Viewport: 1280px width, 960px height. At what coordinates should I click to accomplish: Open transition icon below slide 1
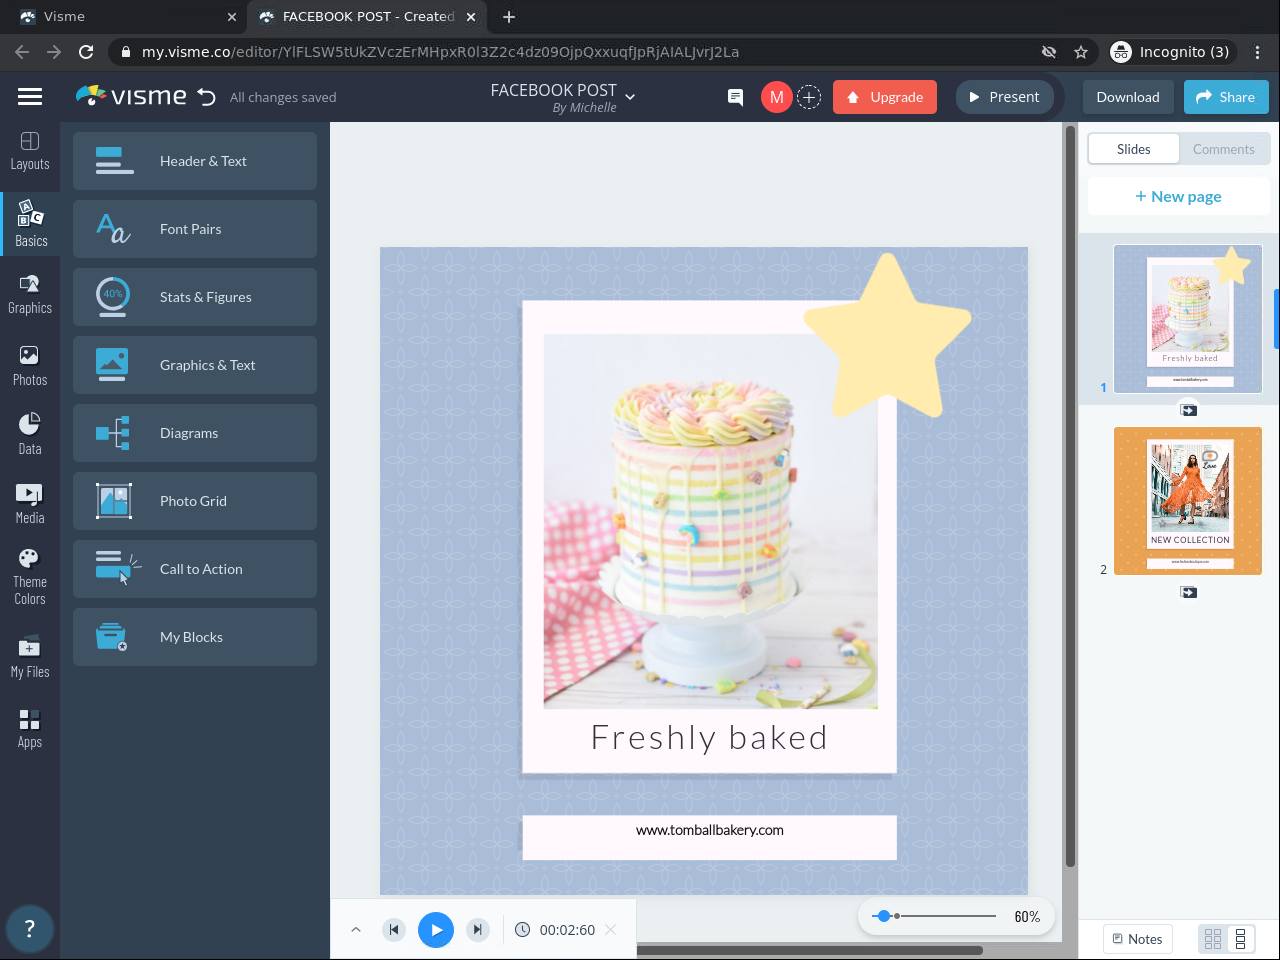1188,410
